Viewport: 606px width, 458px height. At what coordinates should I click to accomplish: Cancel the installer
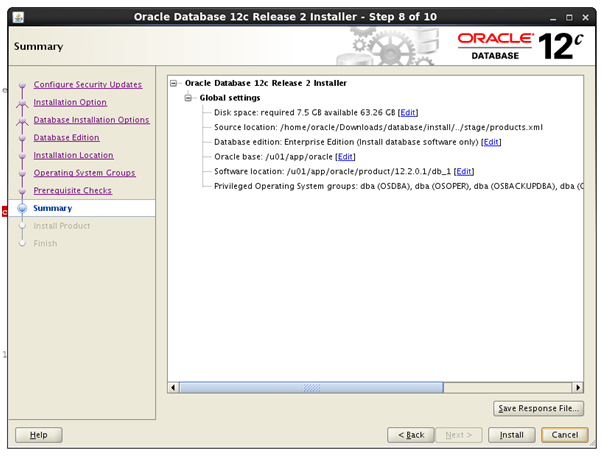tap(565, 435)
